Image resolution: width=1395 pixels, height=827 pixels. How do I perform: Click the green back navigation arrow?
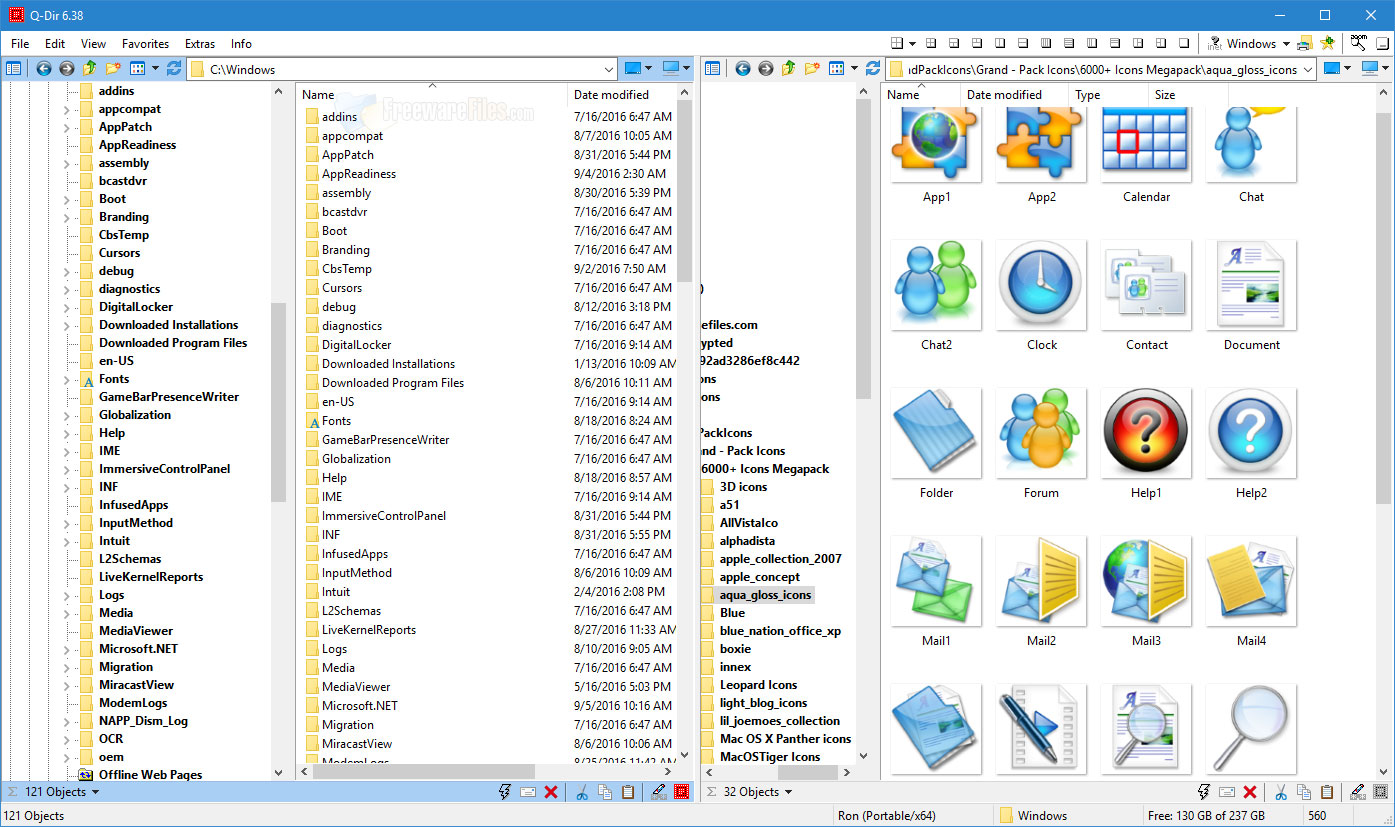point(43,68)
